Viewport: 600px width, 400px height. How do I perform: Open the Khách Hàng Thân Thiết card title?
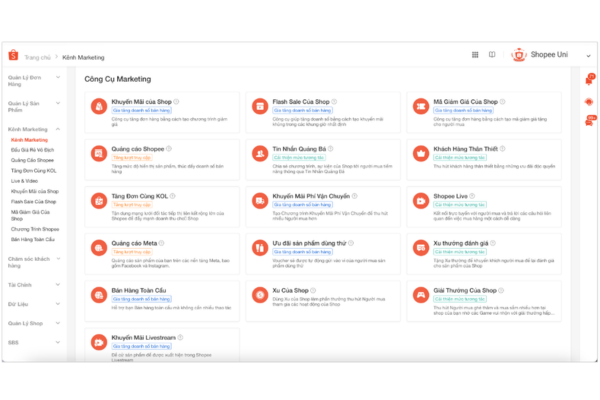pos(466,149)
